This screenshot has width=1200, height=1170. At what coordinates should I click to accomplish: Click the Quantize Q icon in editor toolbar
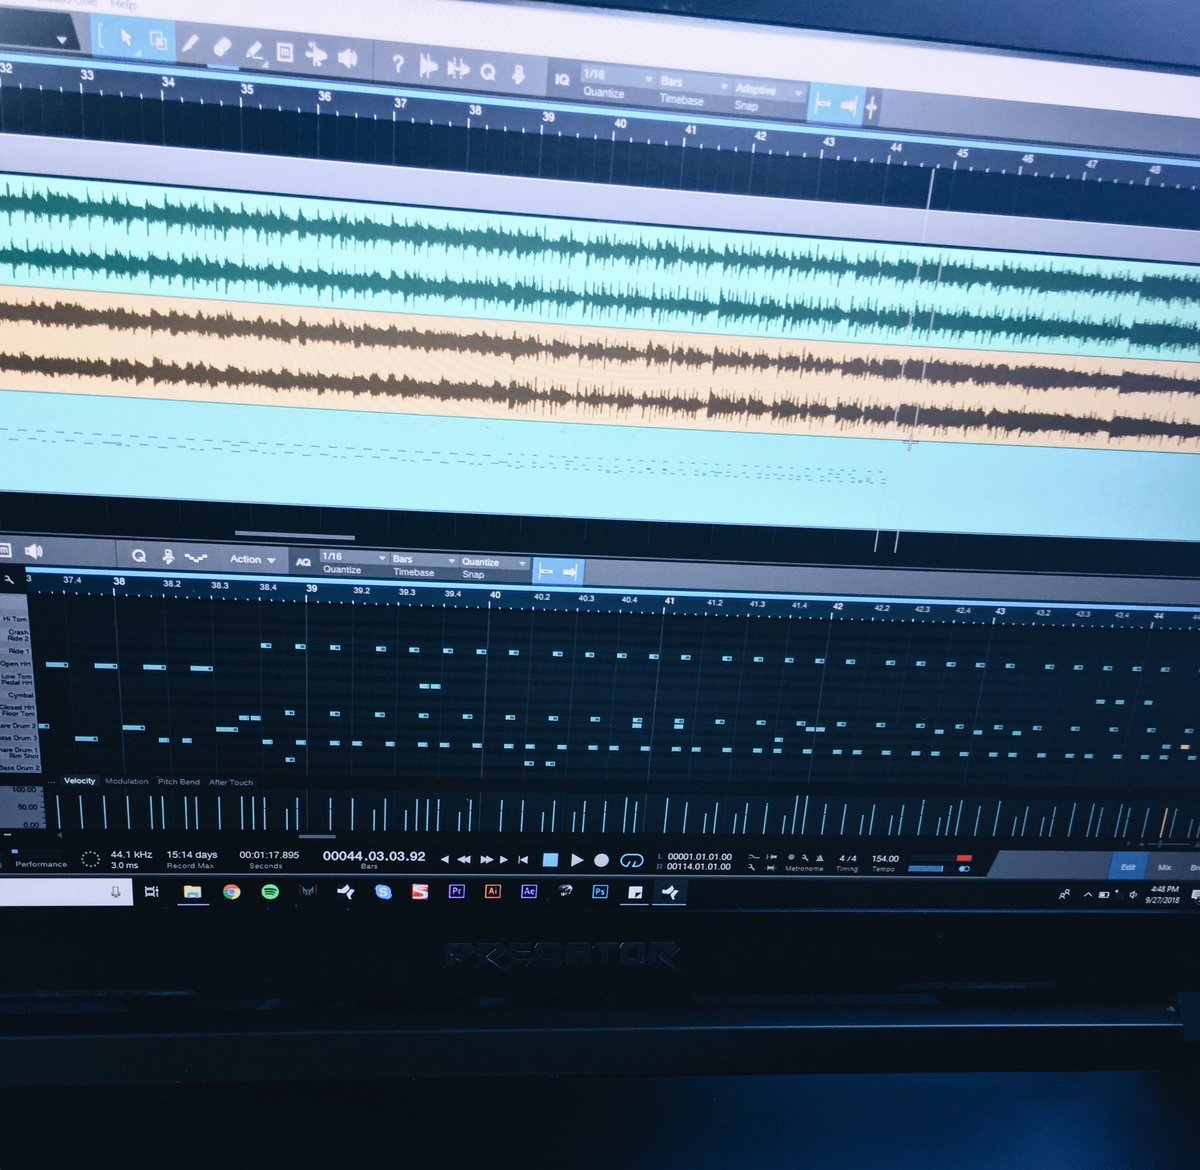[139, 557]
